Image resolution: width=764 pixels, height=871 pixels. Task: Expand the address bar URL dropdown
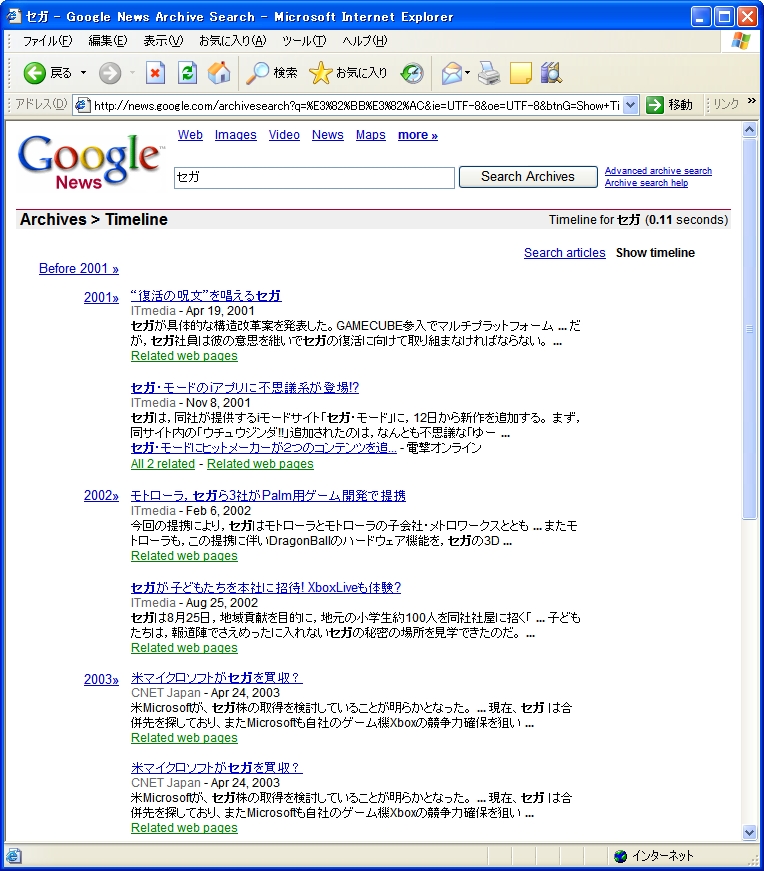630,105
